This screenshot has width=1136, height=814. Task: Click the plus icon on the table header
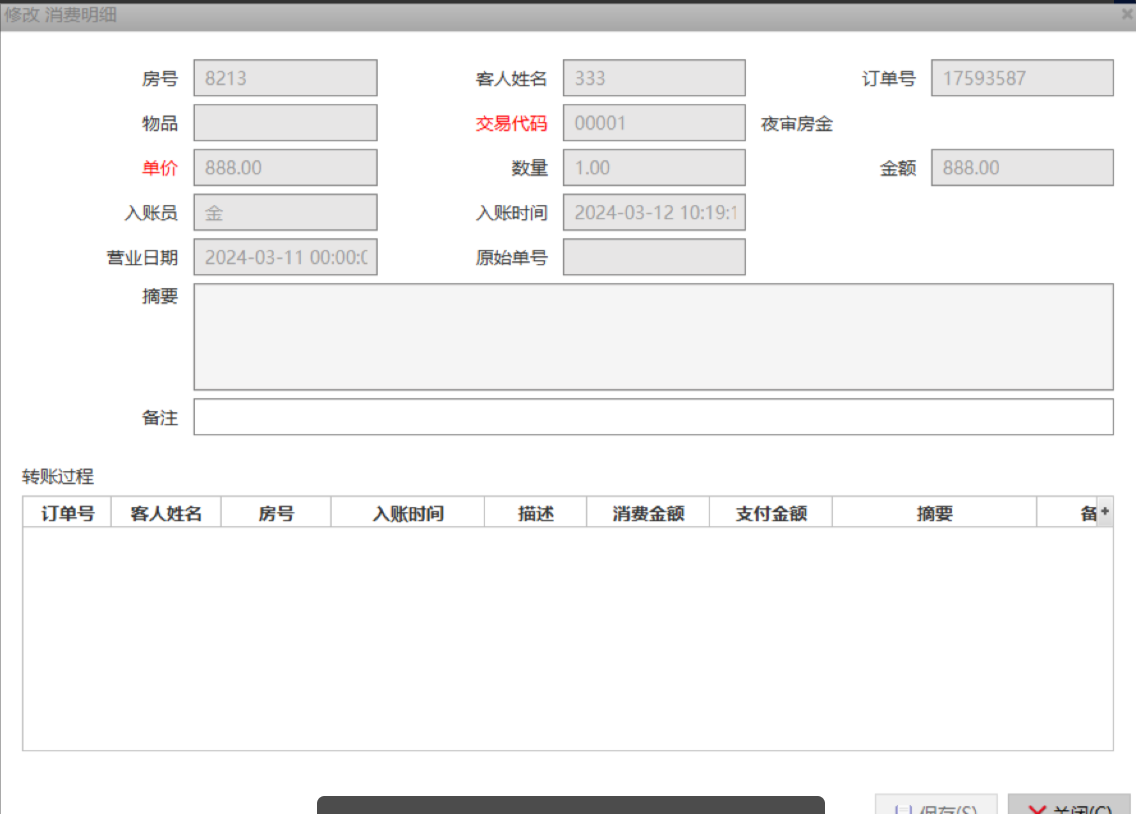[x=1105, y=512]
